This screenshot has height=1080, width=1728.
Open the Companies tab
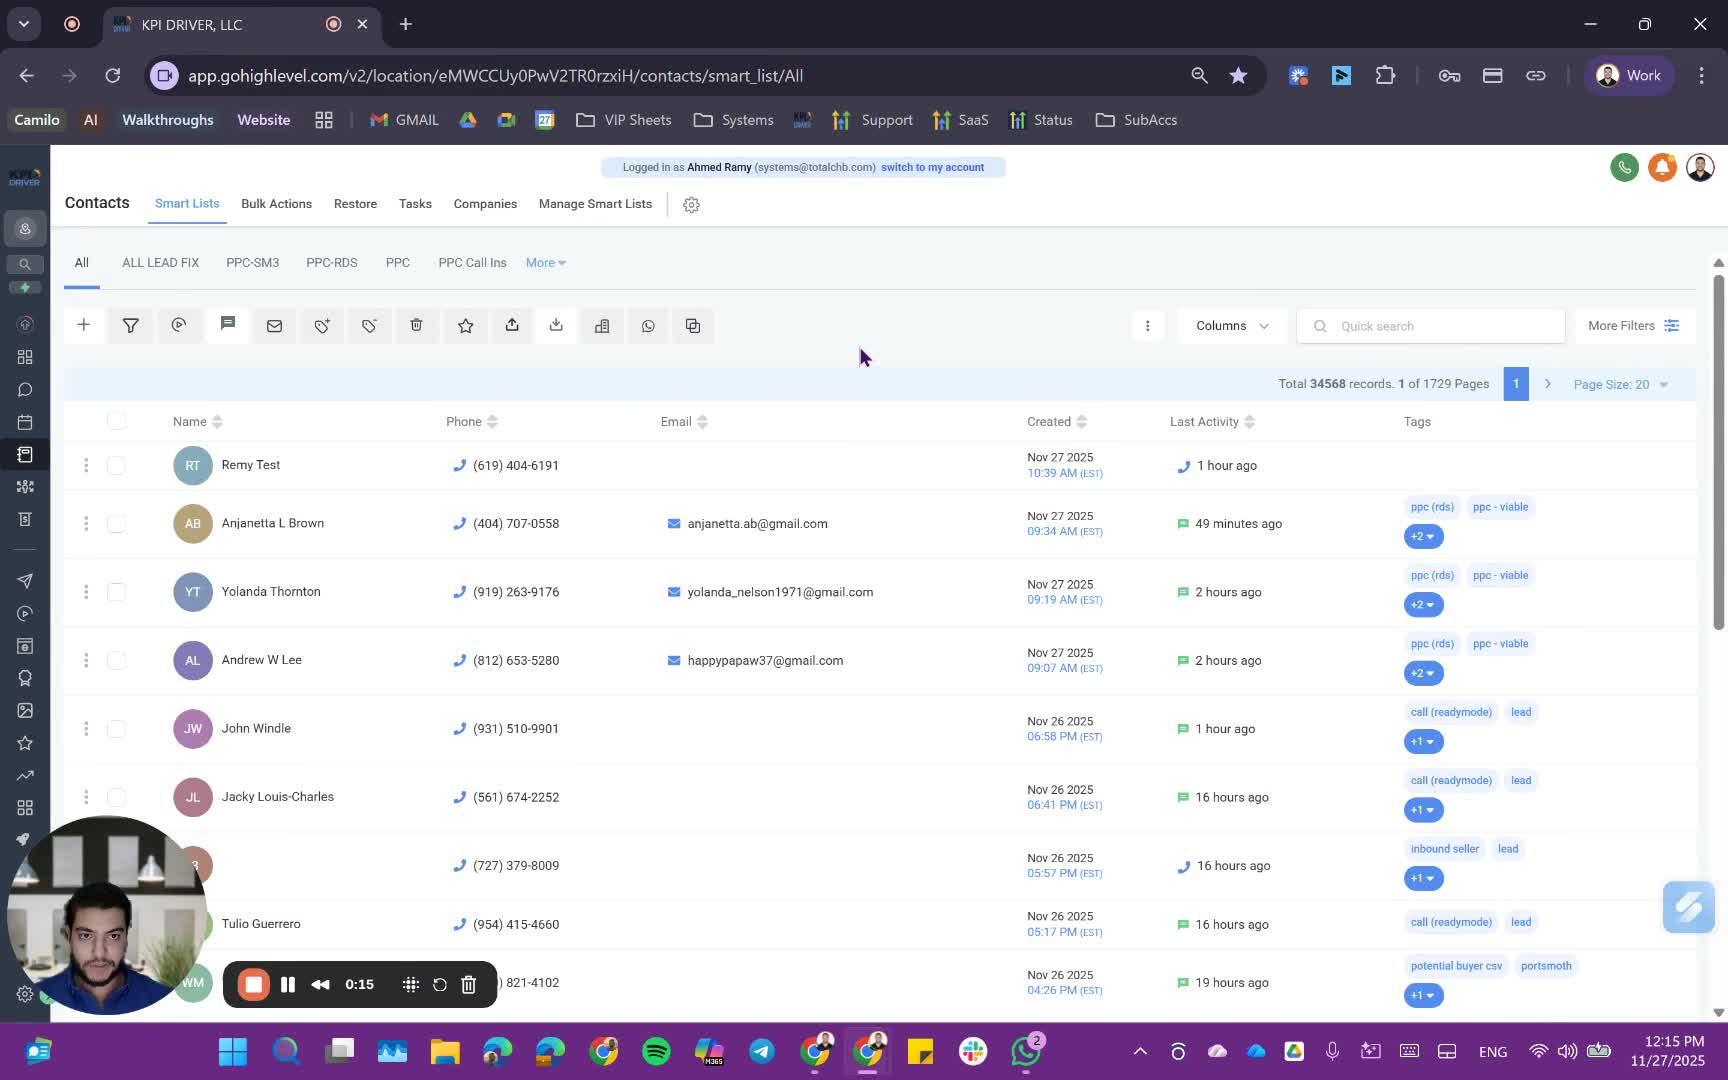pyautogui.click(x=485, y=204)
